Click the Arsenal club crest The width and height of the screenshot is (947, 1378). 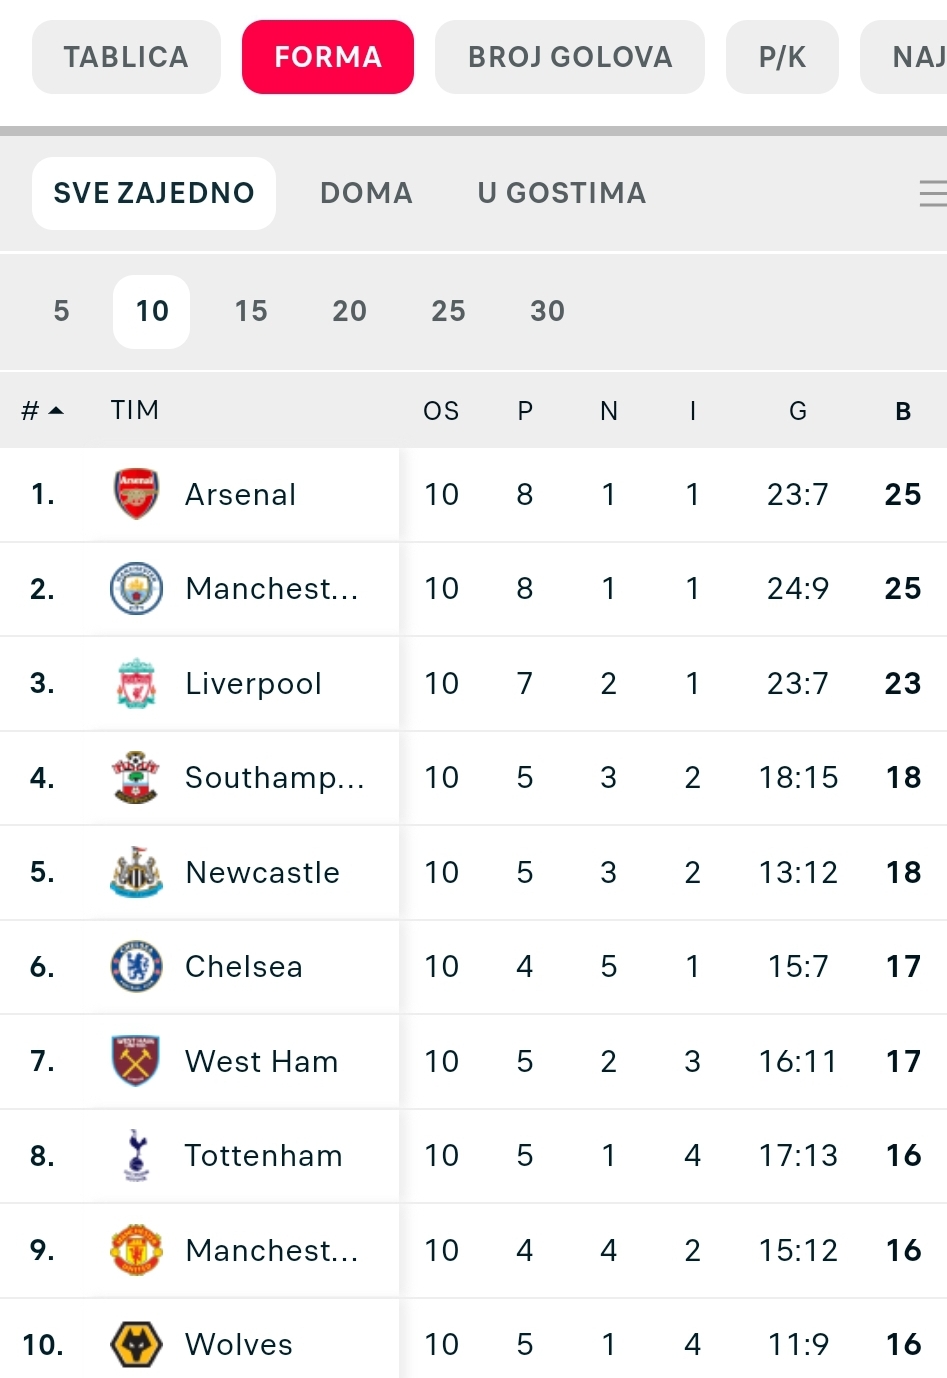point(136,494)
